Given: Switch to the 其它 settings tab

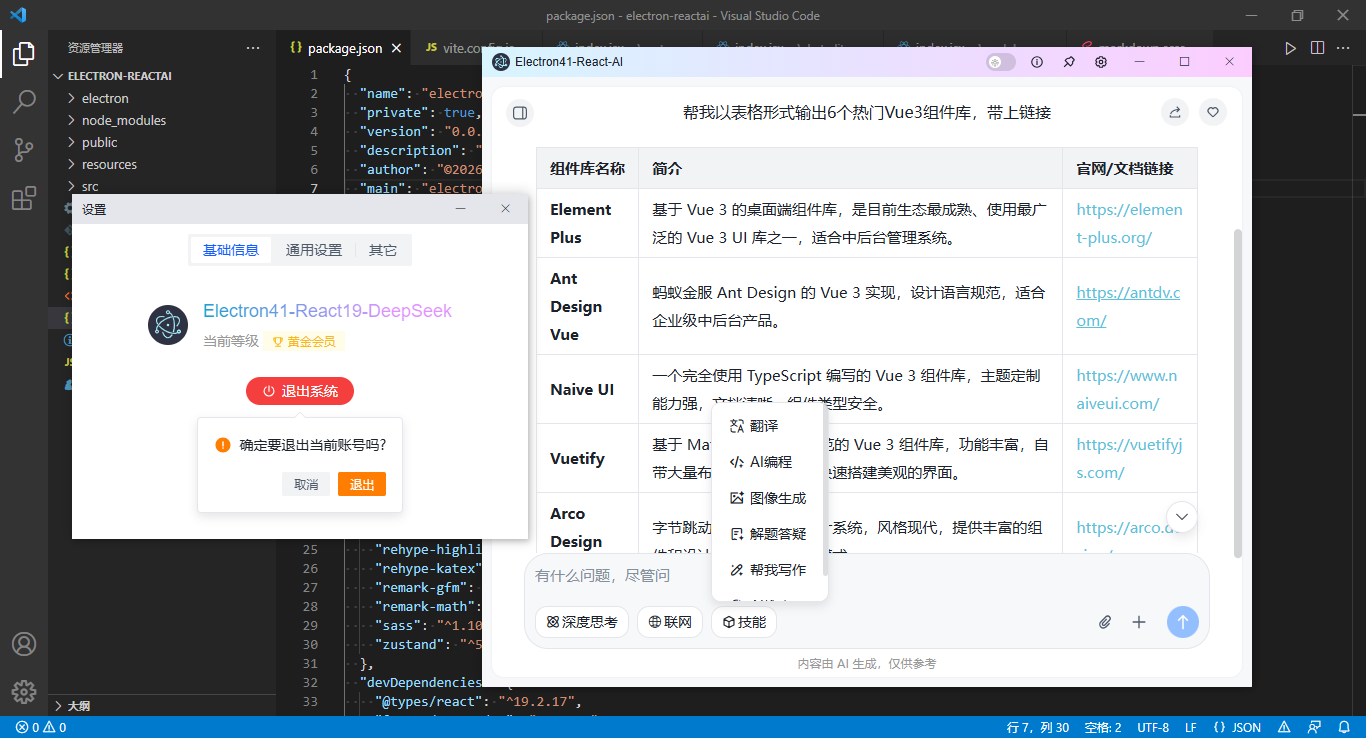Looking at the screenshot, I should pyautogui.click(x=383, y=250).
